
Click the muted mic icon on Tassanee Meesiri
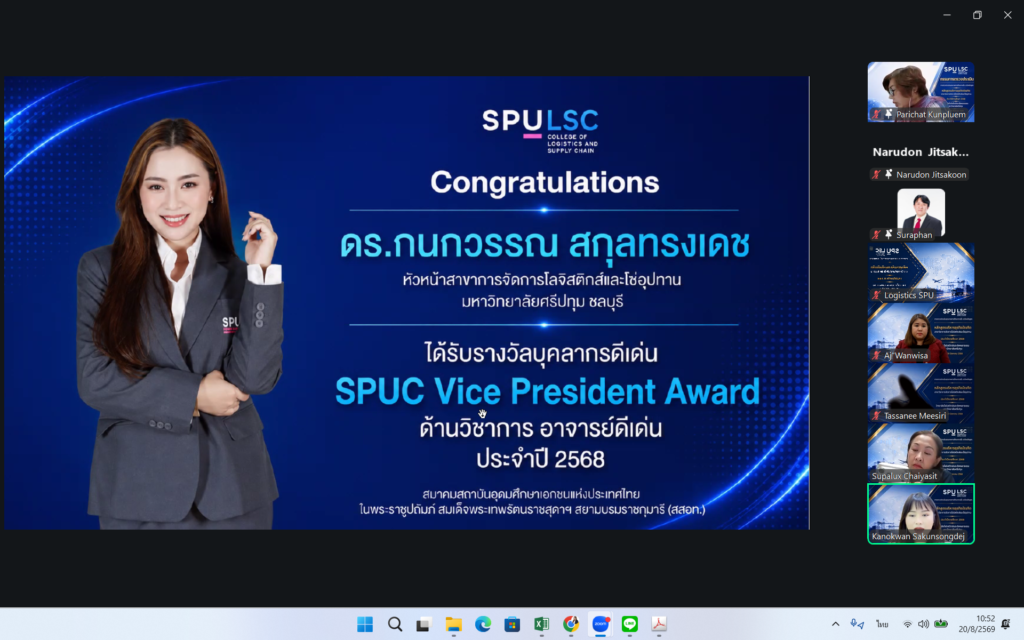[876, 415]
